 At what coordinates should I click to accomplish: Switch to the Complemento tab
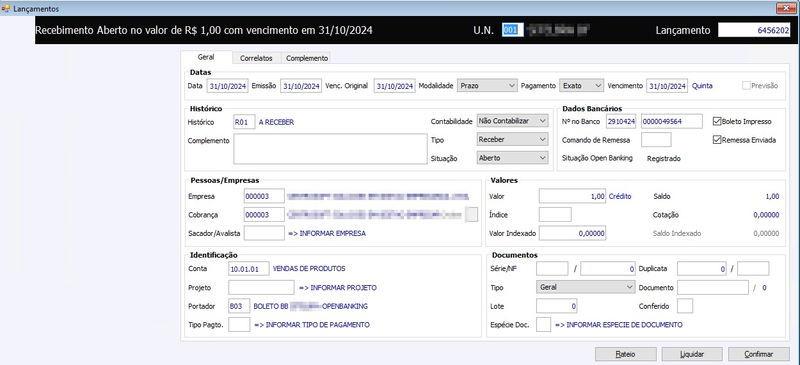pyautogui.click(x=307, y=58)
